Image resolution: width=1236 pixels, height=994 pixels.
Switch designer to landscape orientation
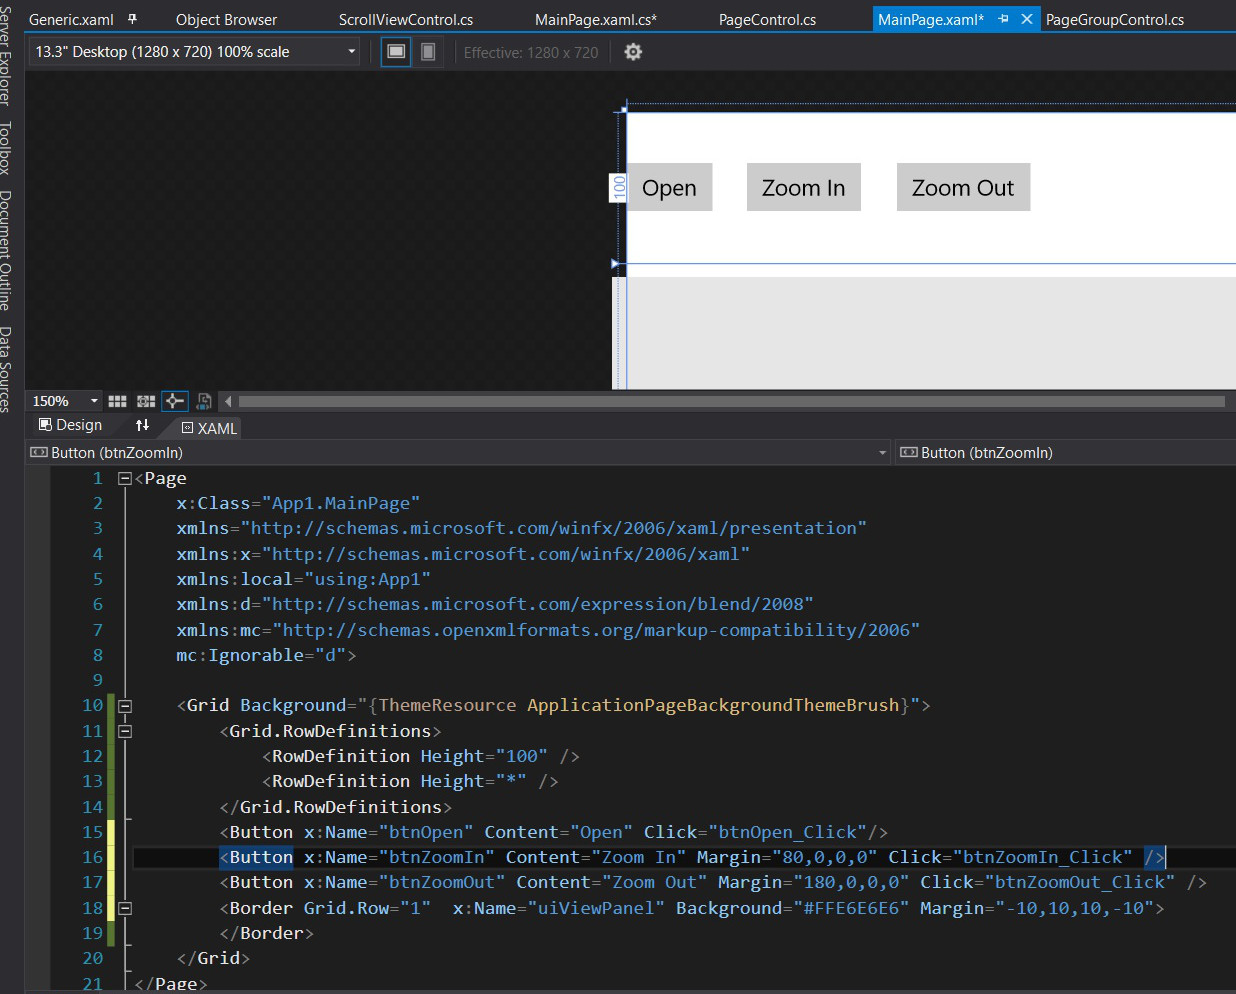click(x=396, y=52)
